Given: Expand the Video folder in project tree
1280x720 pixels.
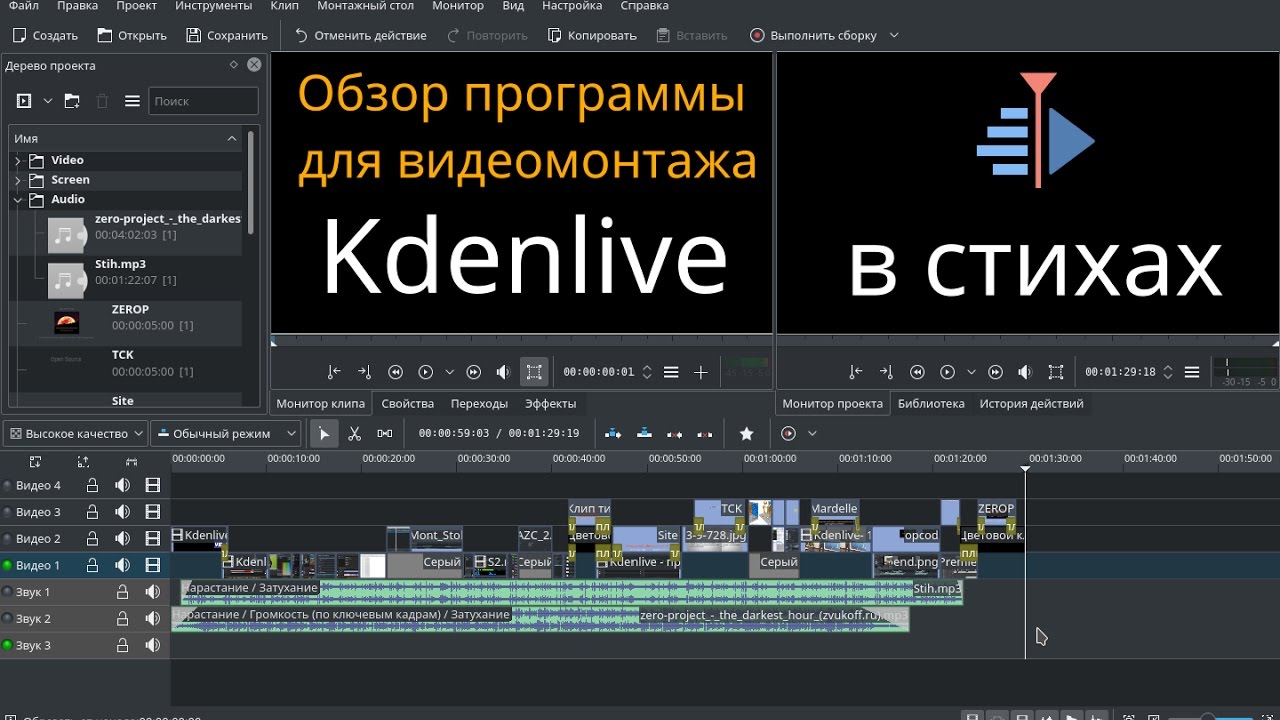Looking at the screenshot, I should (x=17, y=160).
